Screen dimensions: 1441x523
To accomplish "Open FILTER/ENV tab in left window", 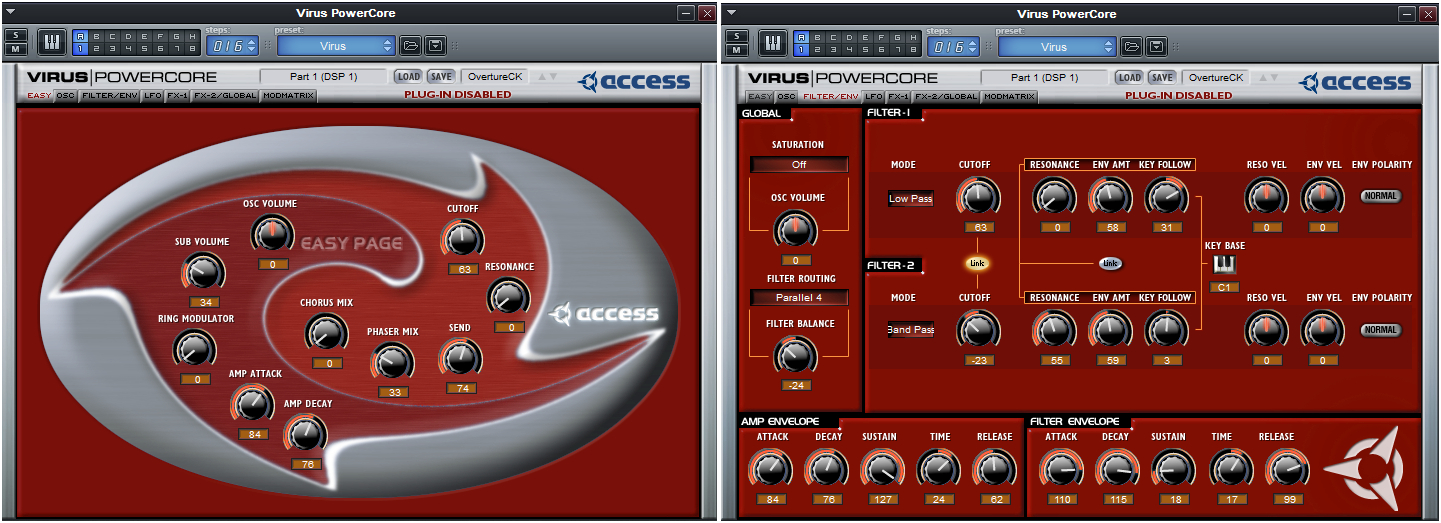I will [x=109, y=96].
